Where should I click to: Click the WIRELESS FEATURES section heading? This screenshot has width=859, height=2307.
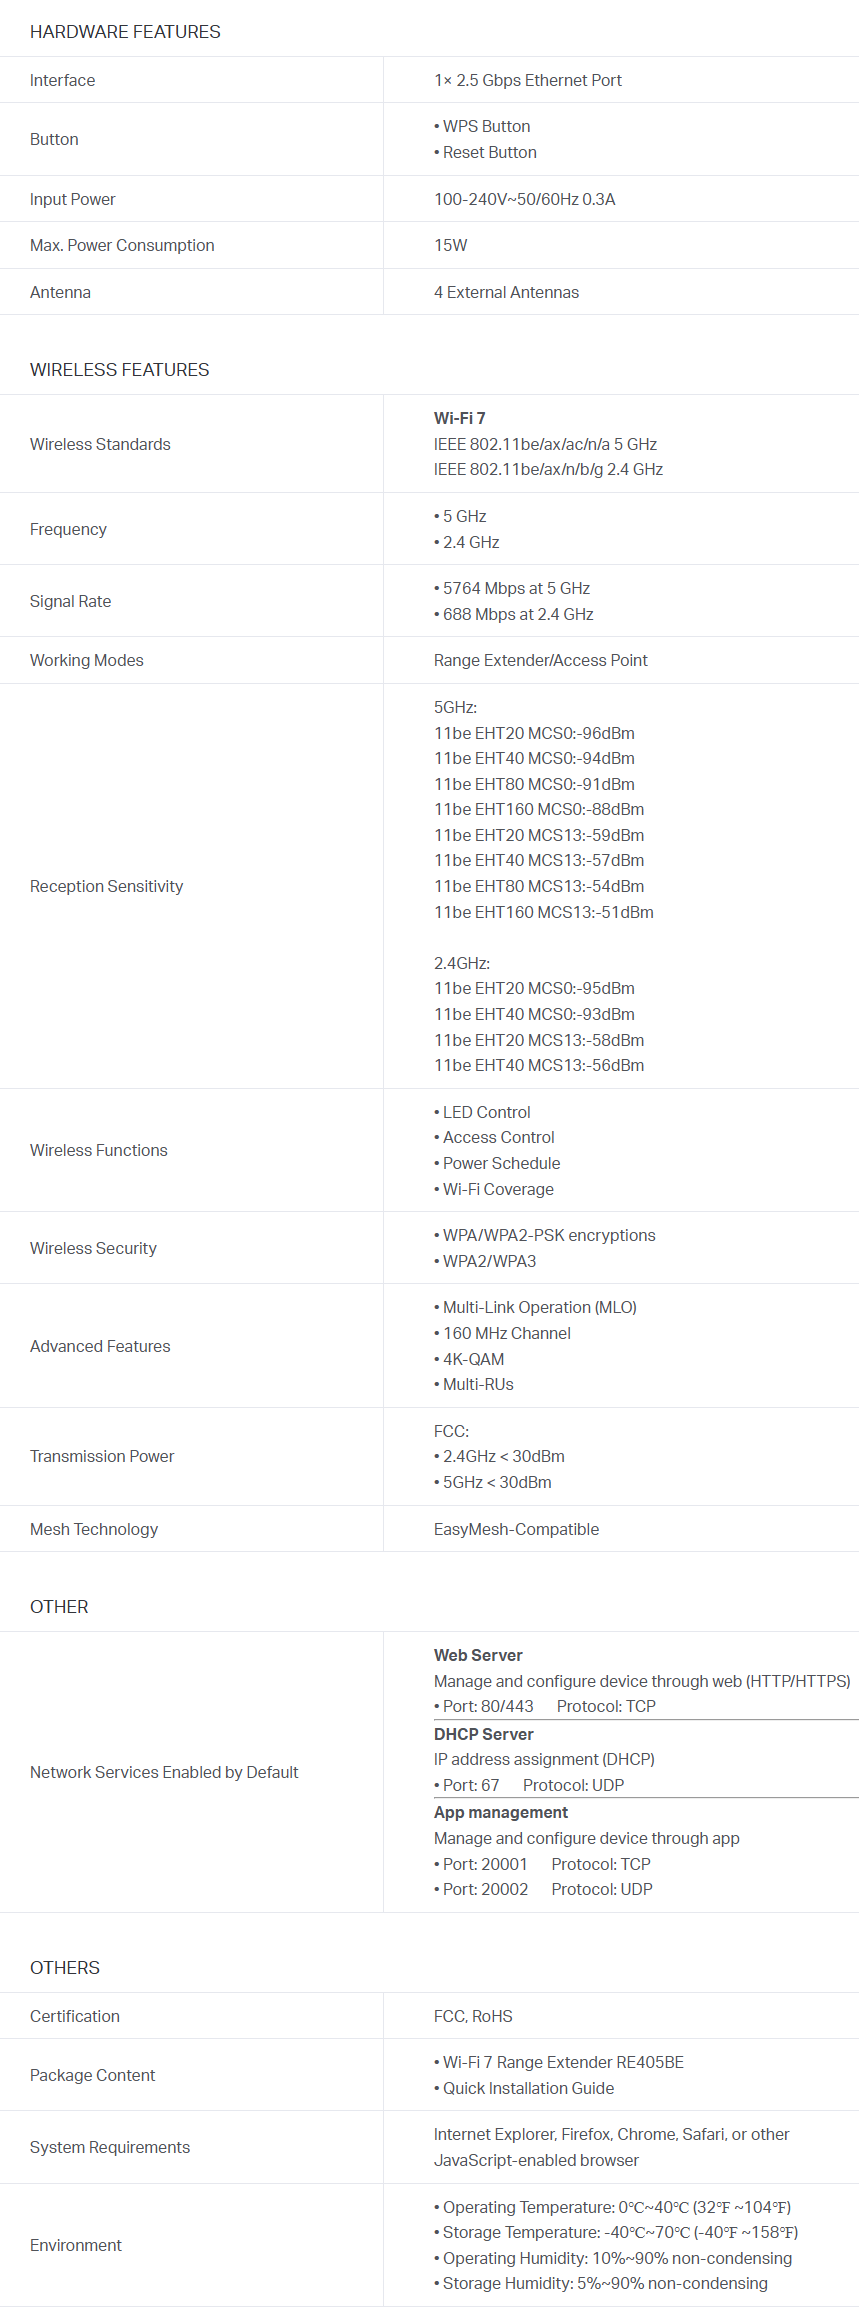[119, 370]
